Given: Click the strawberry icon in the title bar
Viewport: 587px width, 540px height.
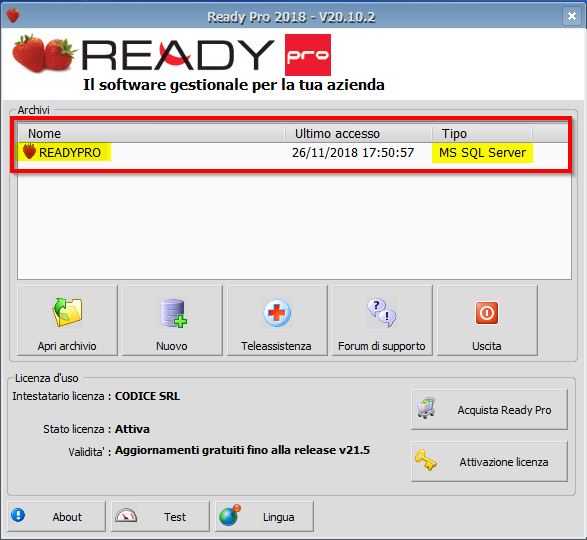Looking at the screenshot, I should coord(13,15).
